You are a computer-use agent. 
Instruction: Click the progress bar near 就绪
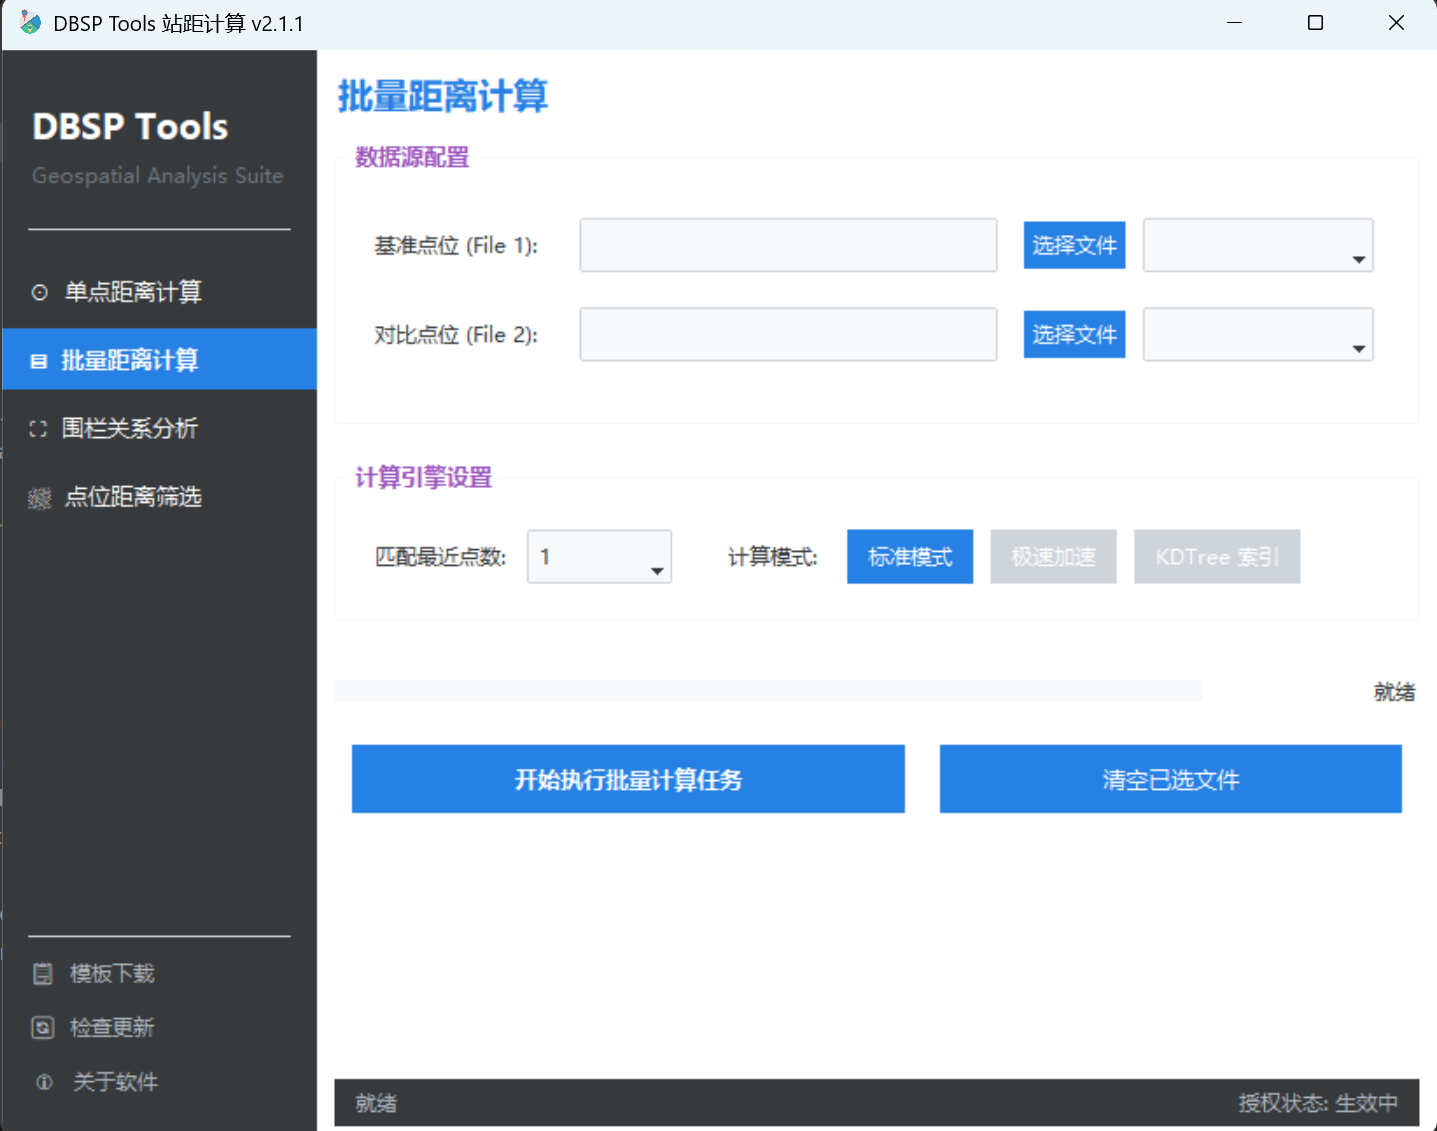(x=767, y=690)
